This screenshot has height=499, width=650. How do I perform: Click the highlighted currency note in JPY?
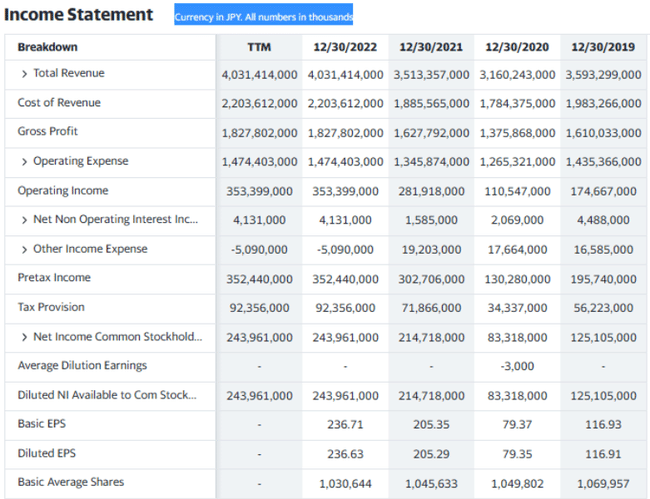click(263, 17)
